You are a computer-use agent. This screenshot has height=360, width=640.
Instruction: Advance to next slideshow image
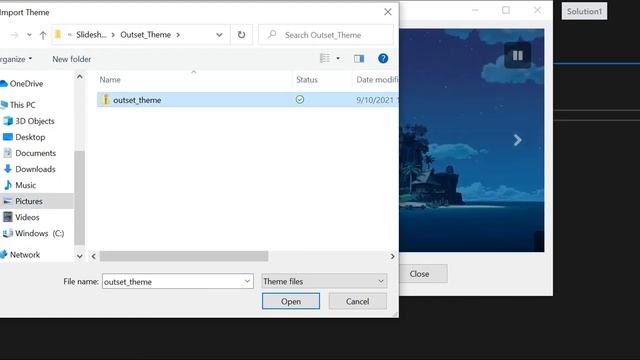point(517,140)
